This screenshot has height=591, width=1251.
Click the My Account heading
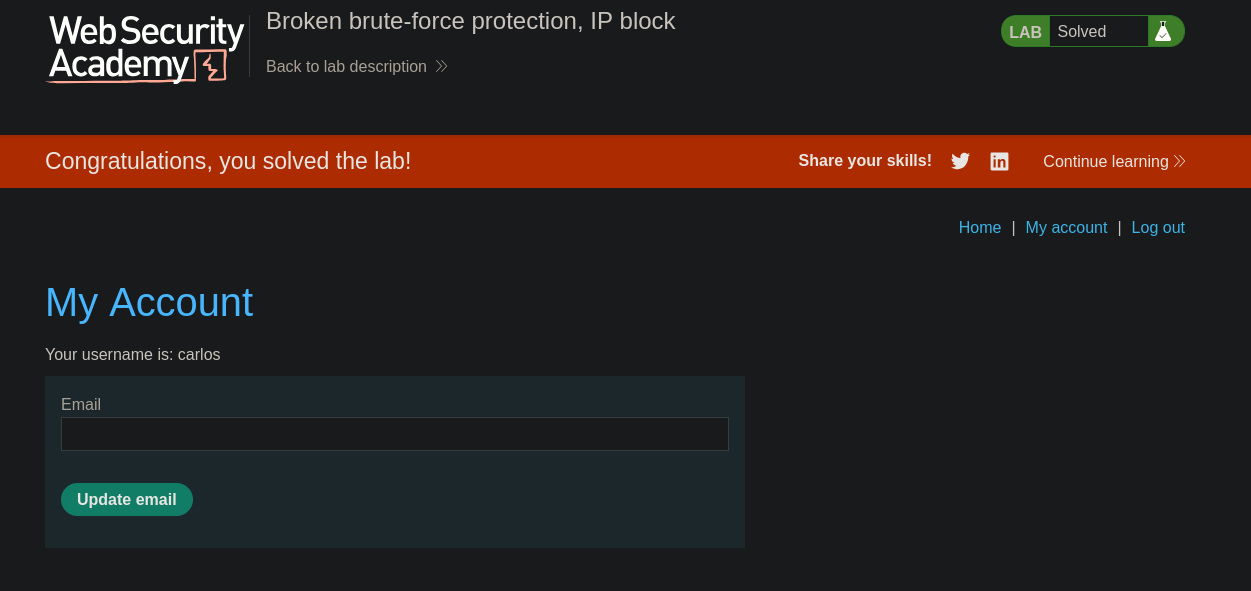pos(149,302)
